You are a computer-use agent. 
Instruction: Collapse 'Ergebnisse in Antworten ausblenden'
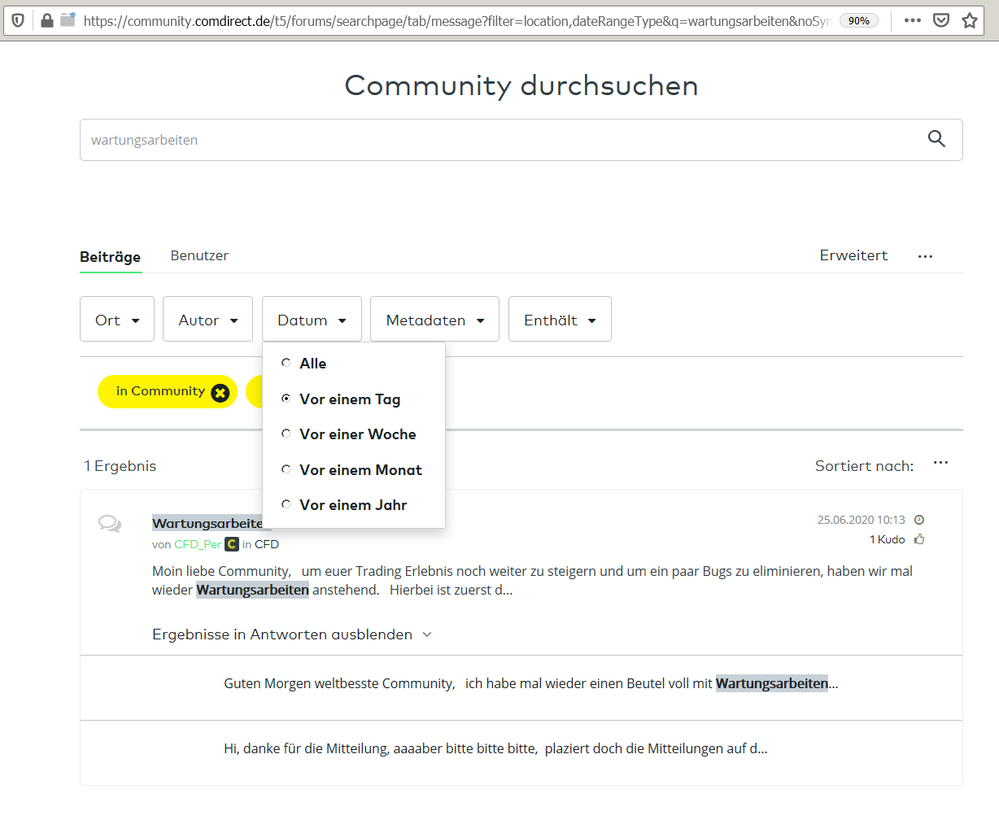tap(291, 635)
